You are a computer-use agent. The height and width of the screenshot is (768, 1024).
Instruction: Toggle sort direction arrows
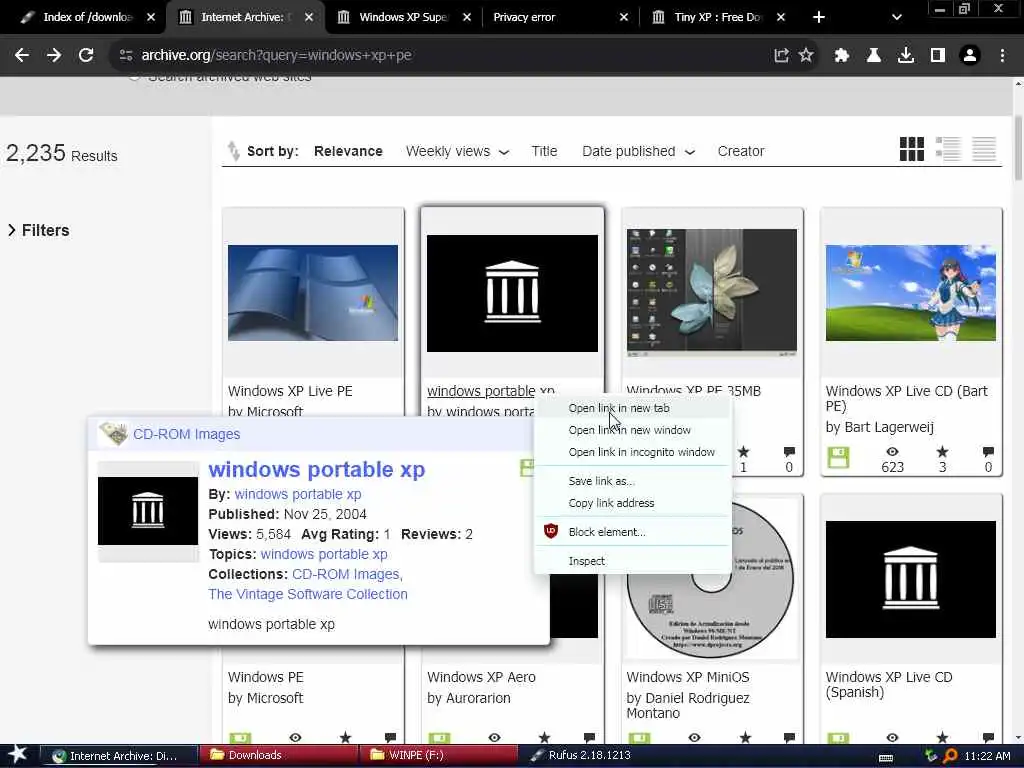(x=233, y=151)
